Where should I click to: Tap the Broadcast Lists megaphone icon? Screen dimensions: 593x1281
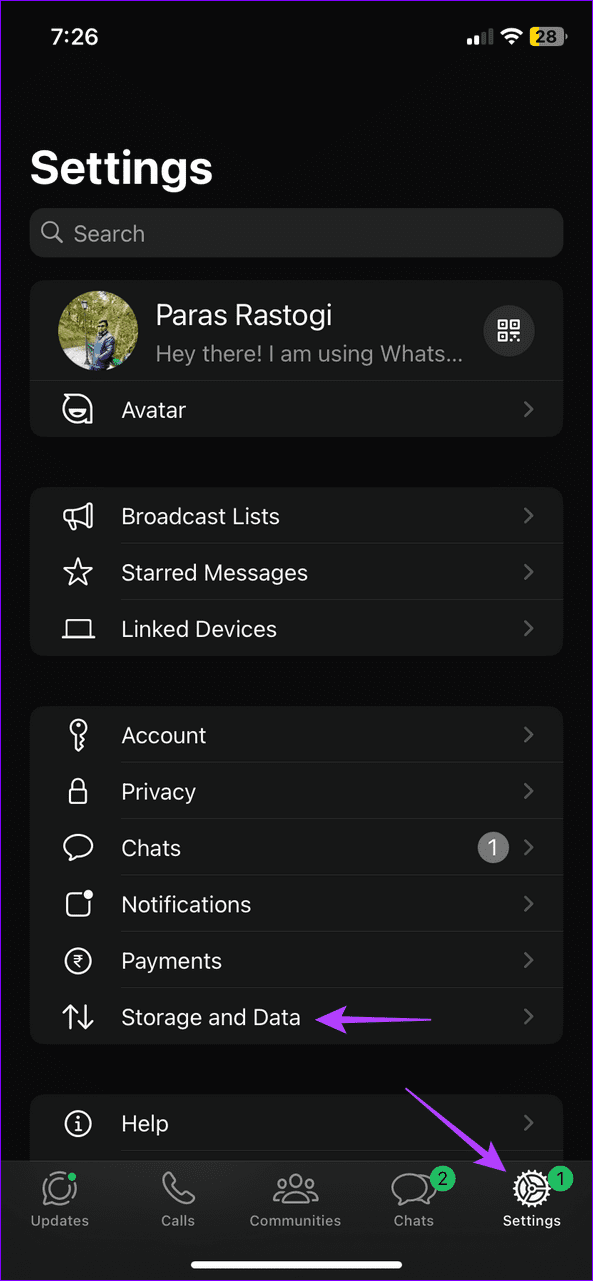point(78,516)
